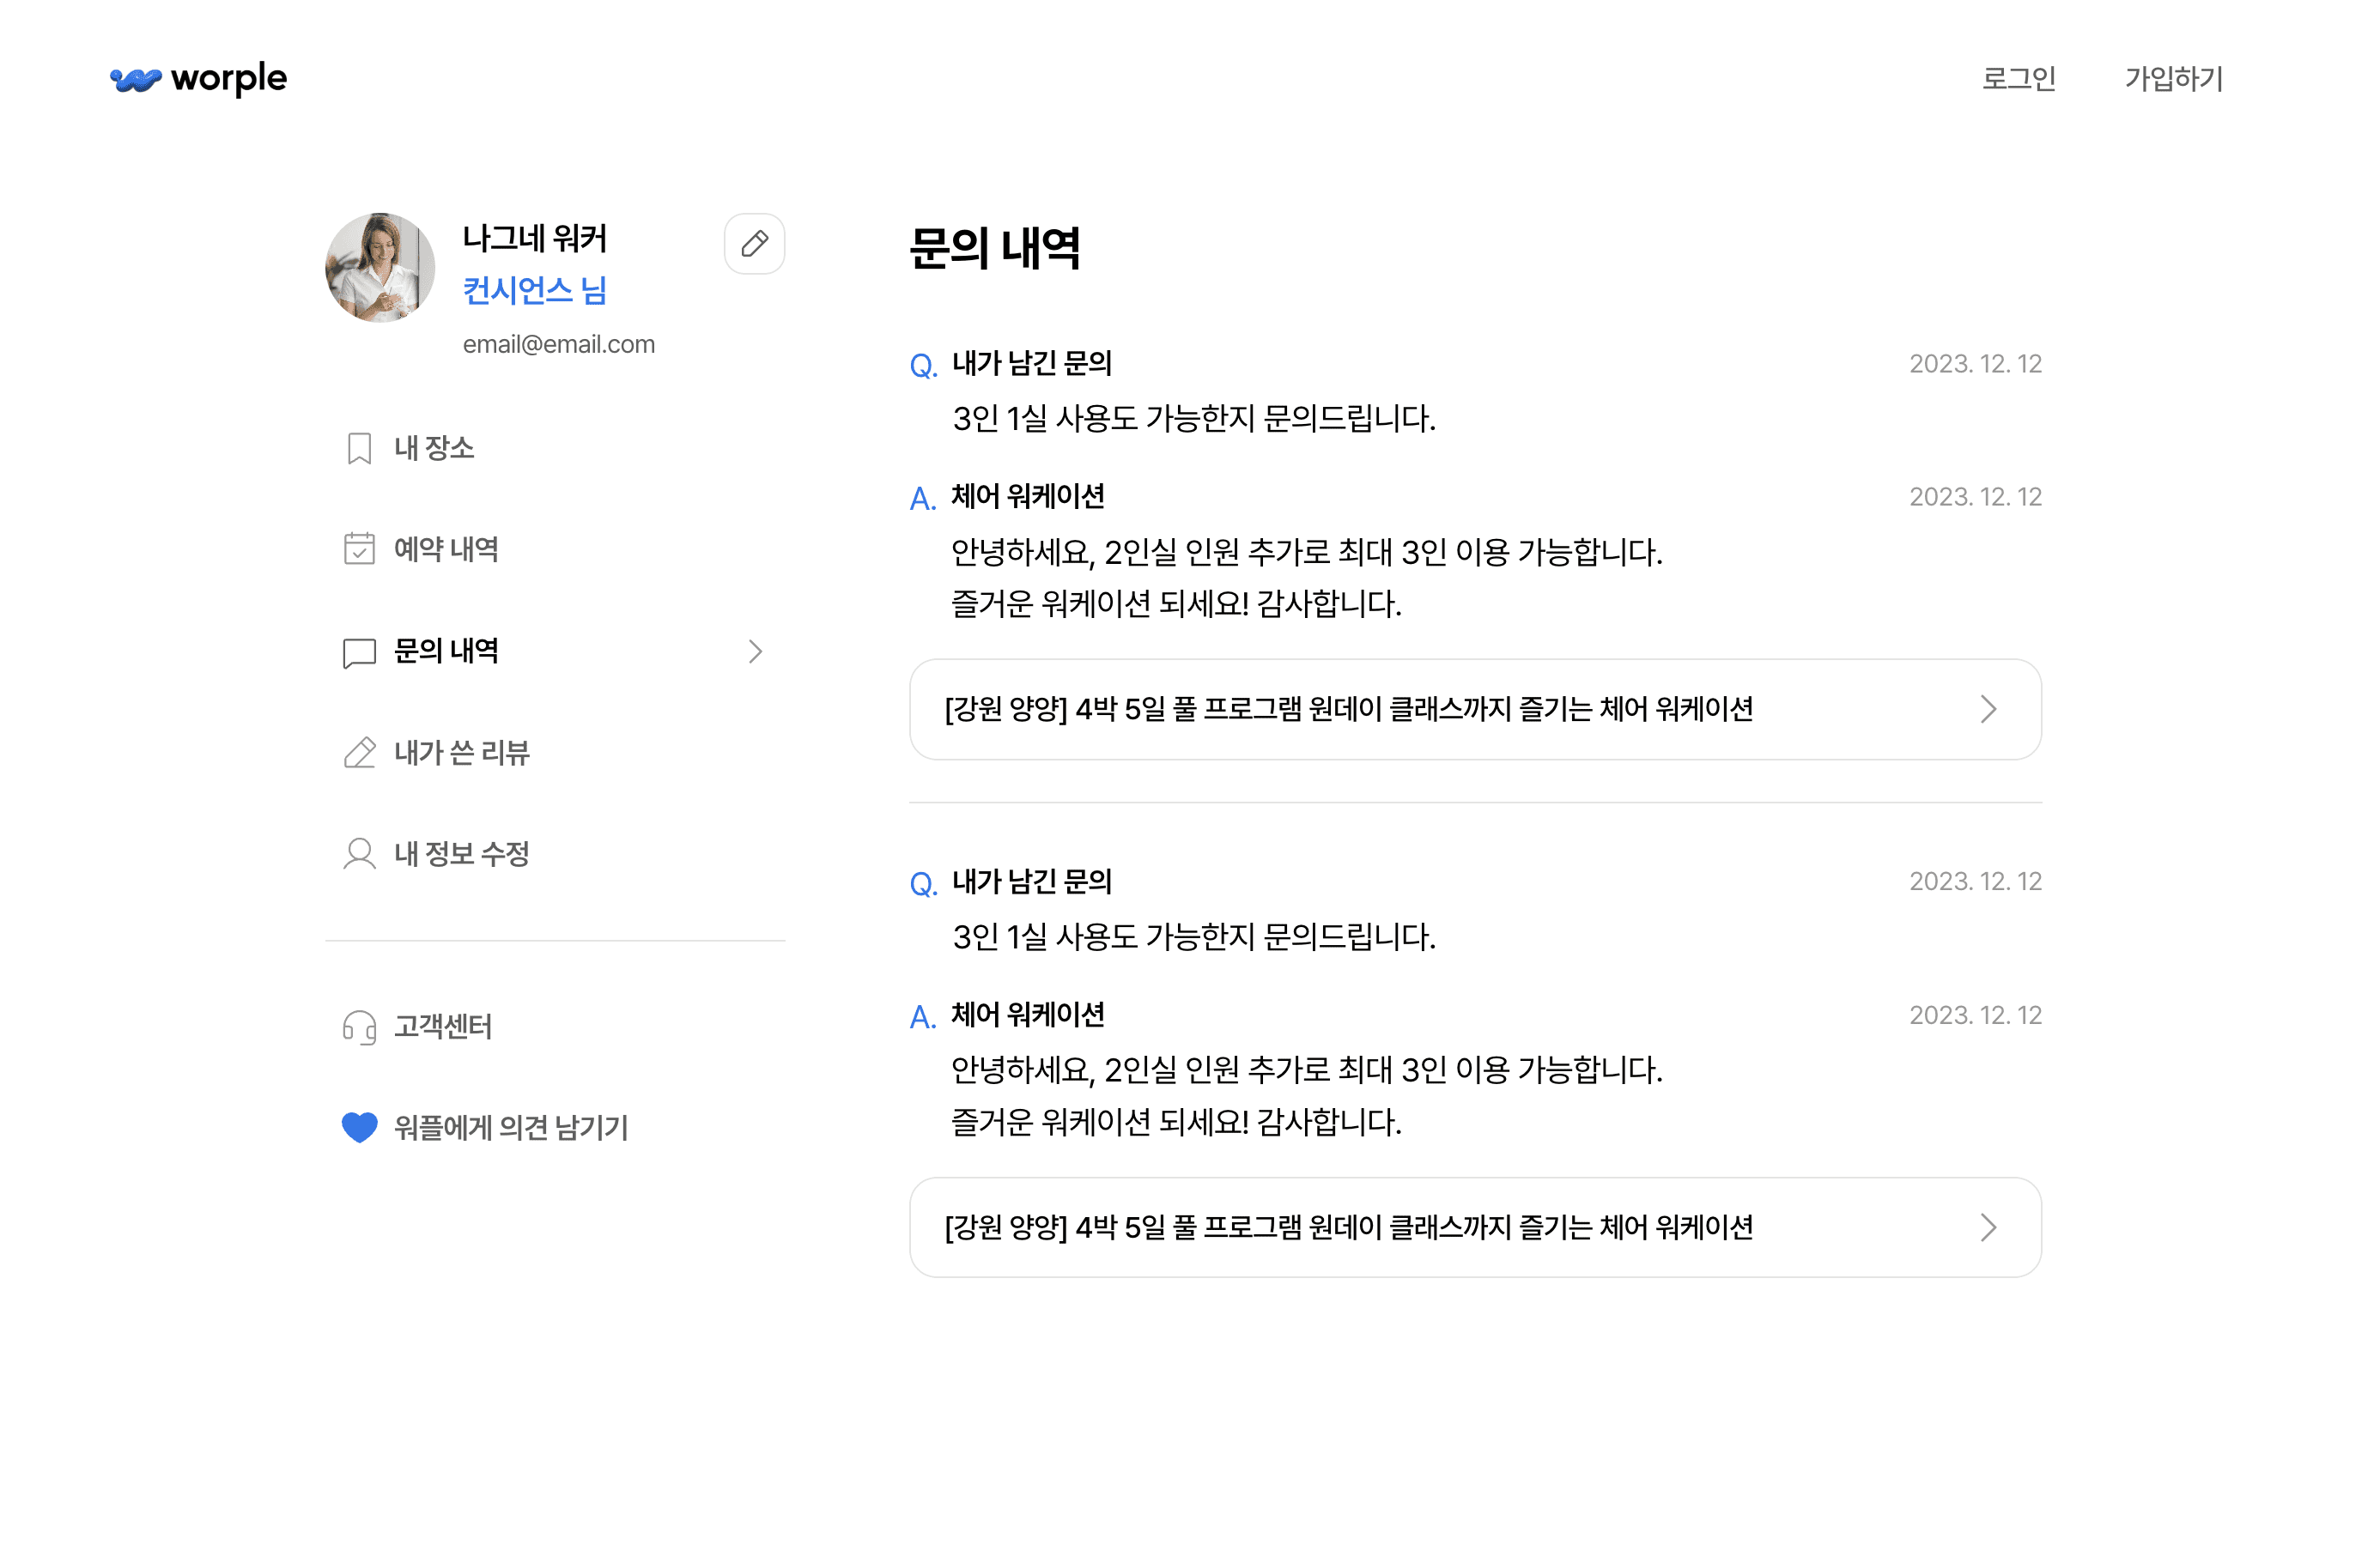Viewport: 2380px width, 1545px height.
Task: Click the pencil edit profile icon
Action: click(754, 243)
